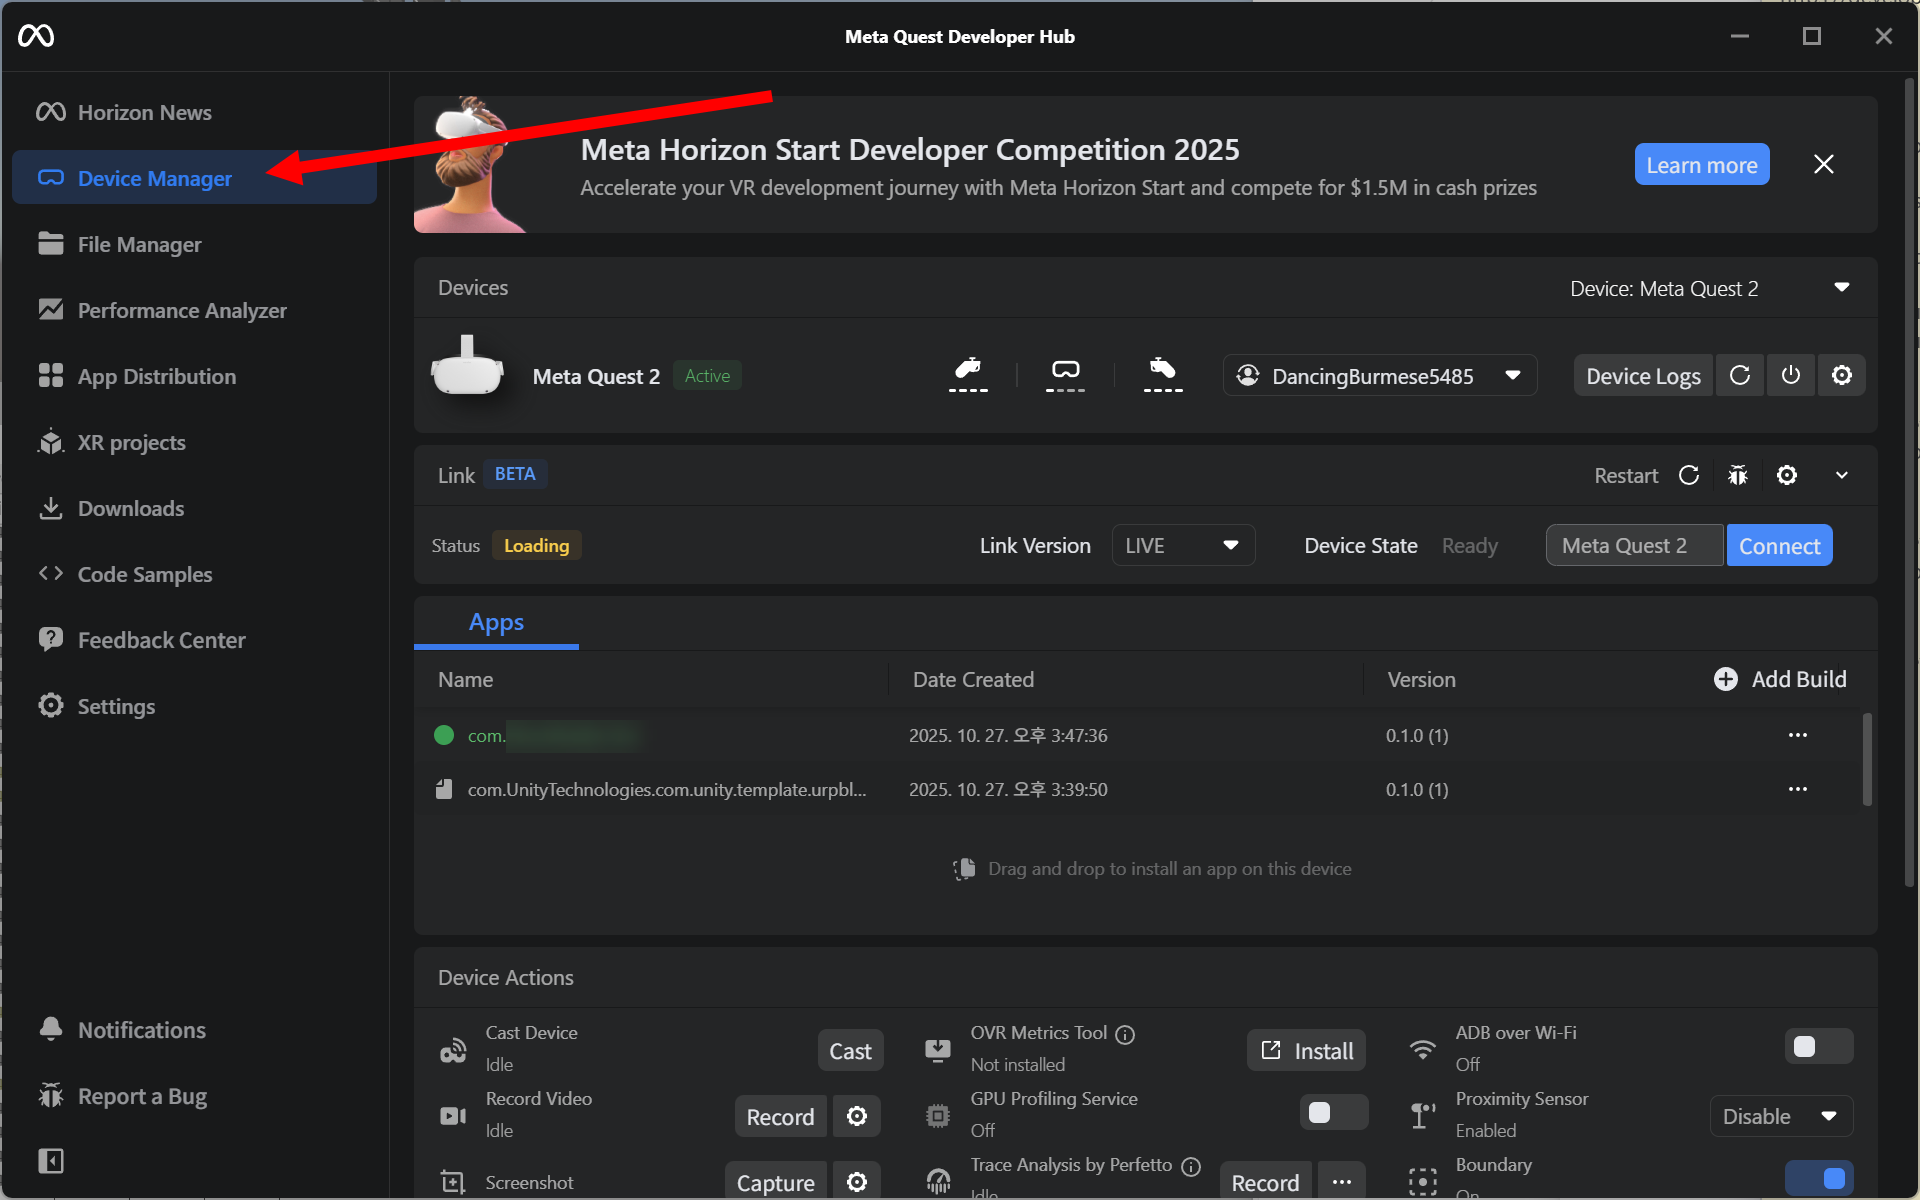Select the Apps tab
The image size is (1920, 1200).
pos(496,622)
